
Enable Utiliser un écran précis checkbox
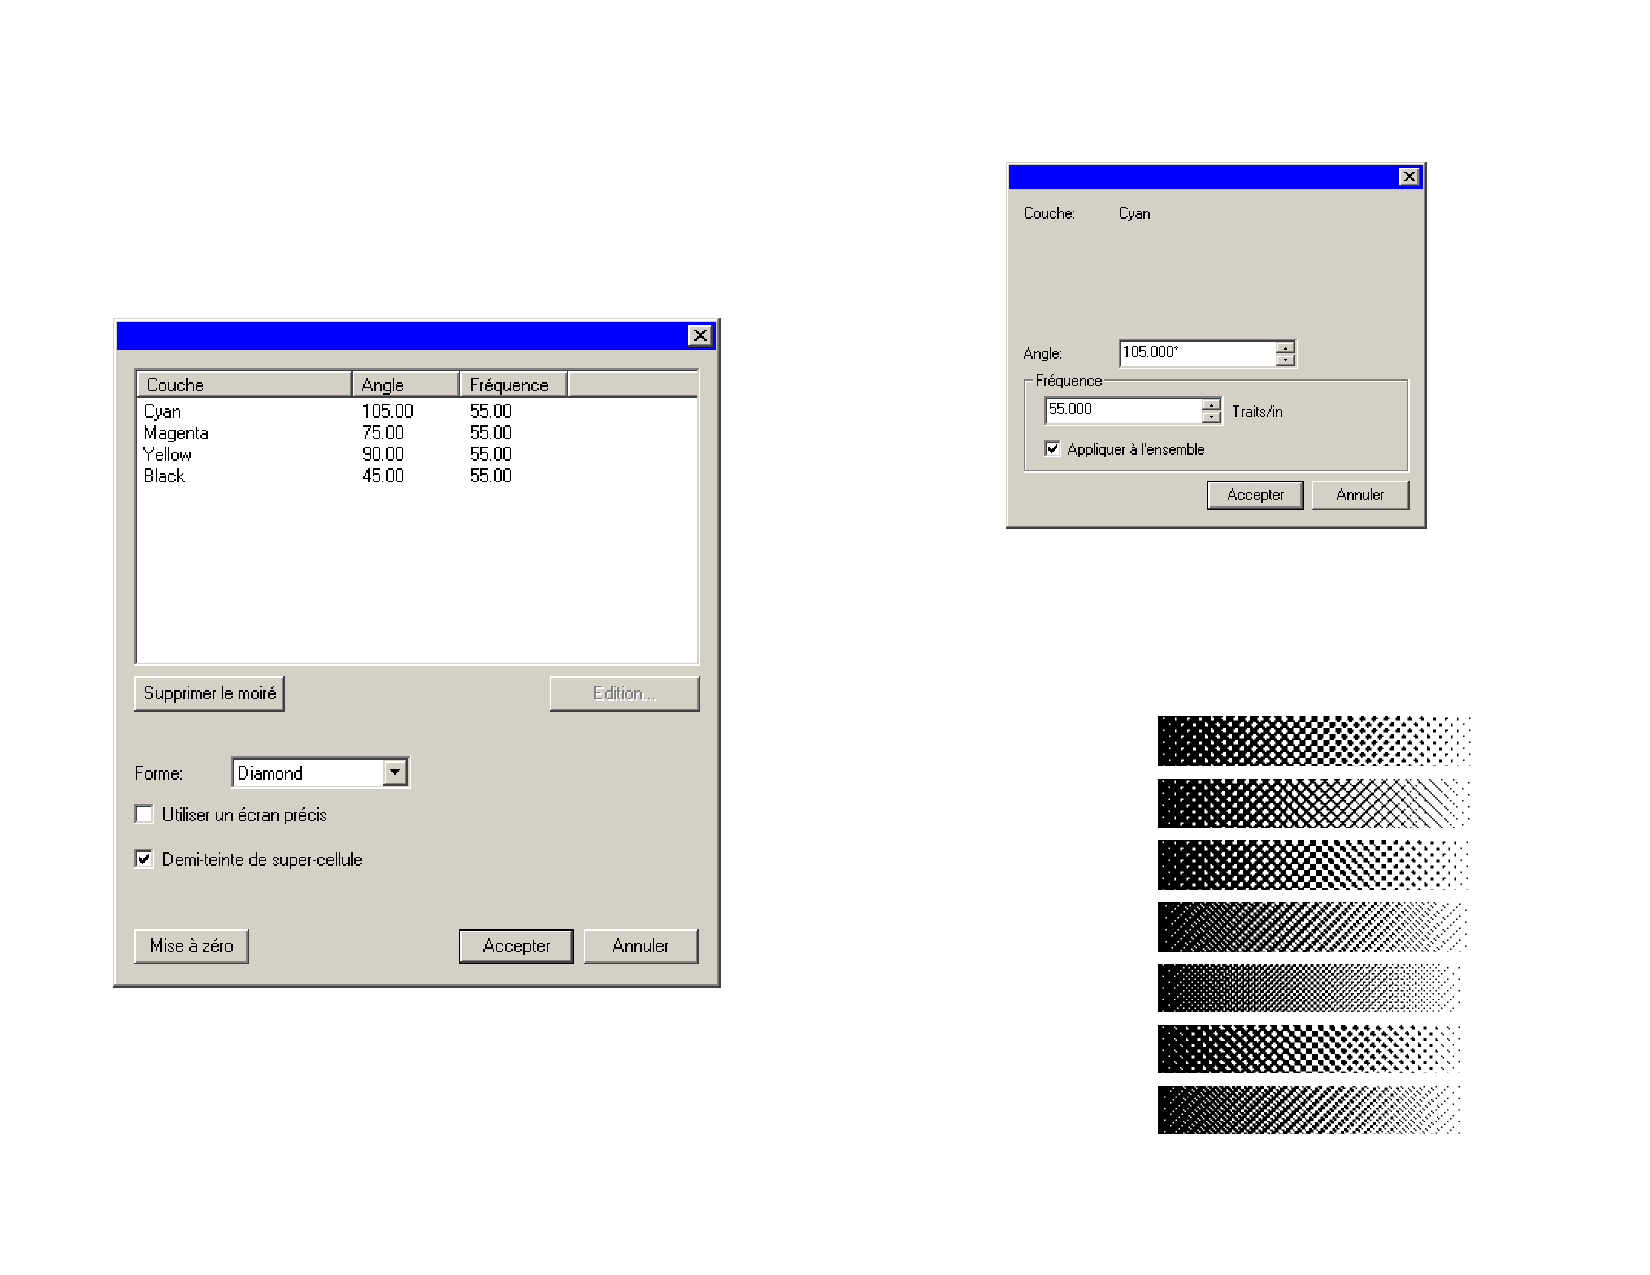coord(145,815)
